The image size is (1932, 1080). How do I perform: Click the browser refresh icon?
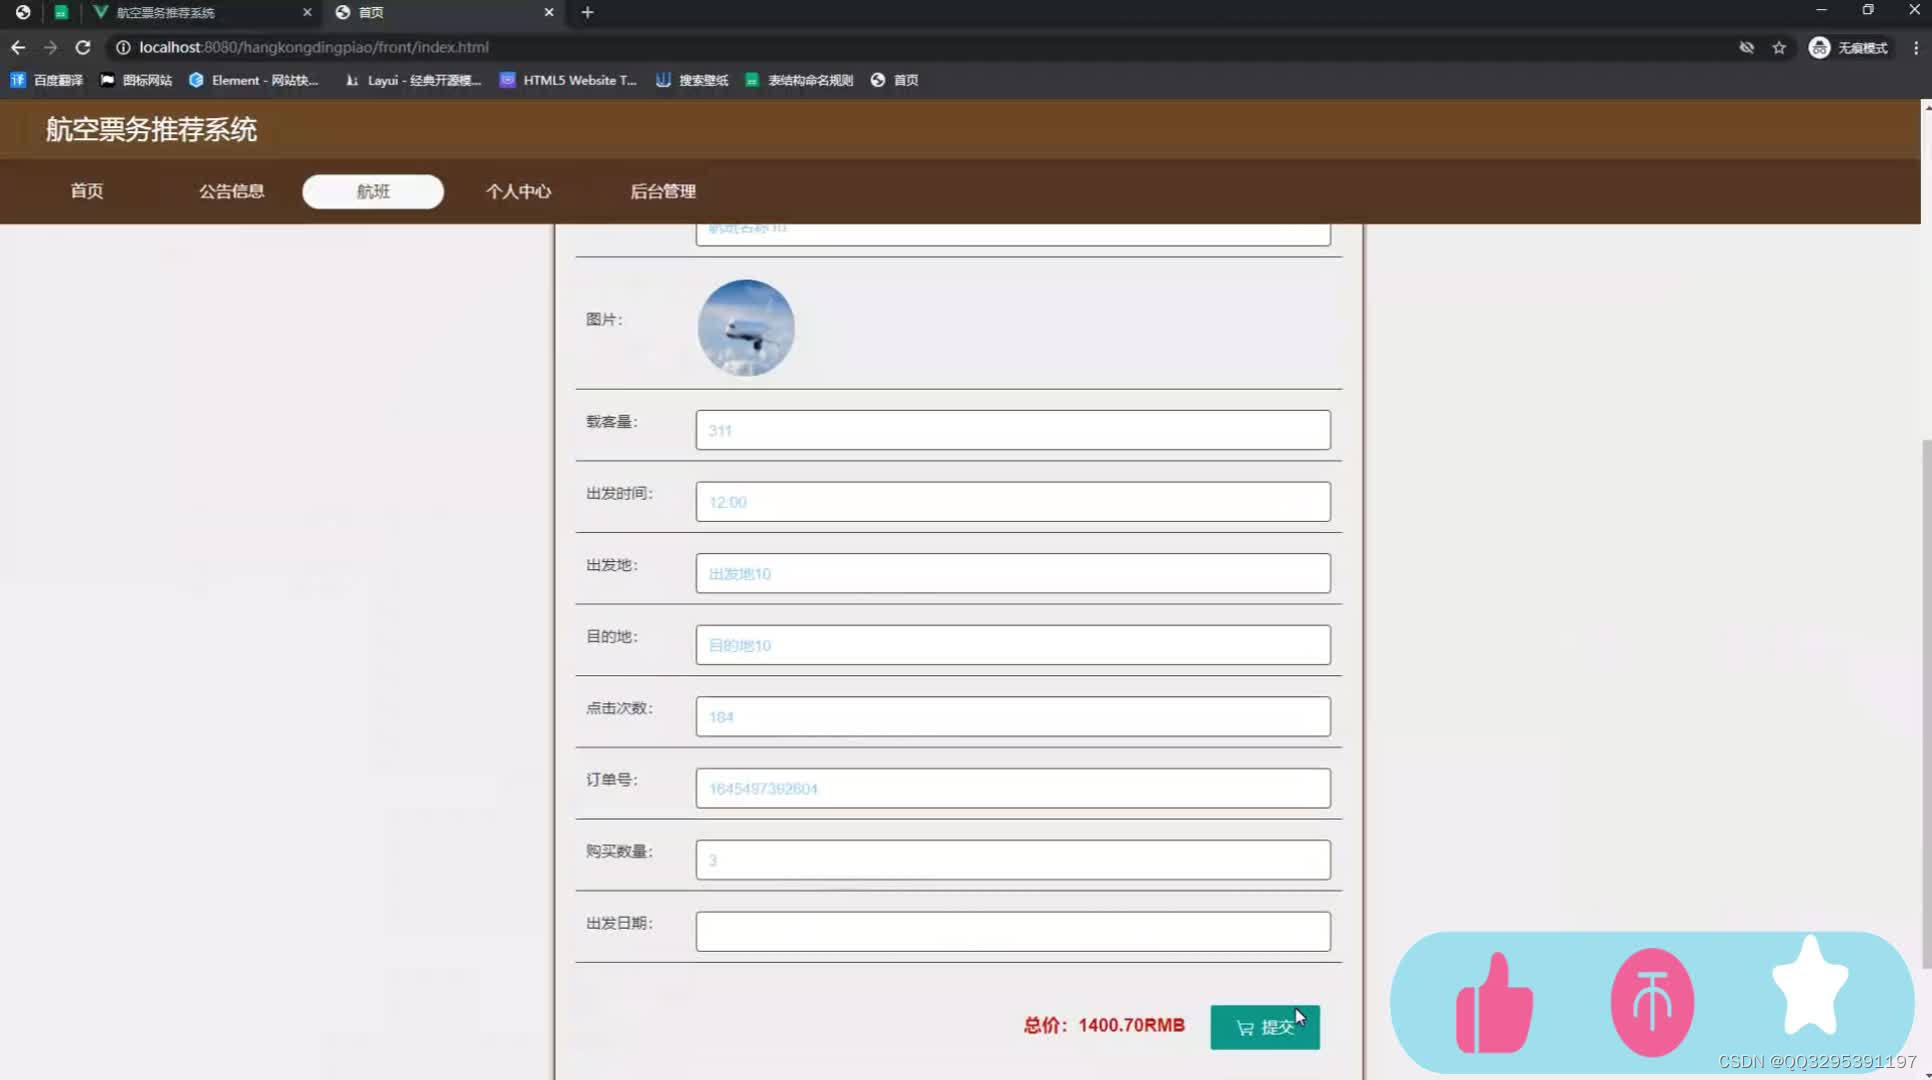(84, 46)
